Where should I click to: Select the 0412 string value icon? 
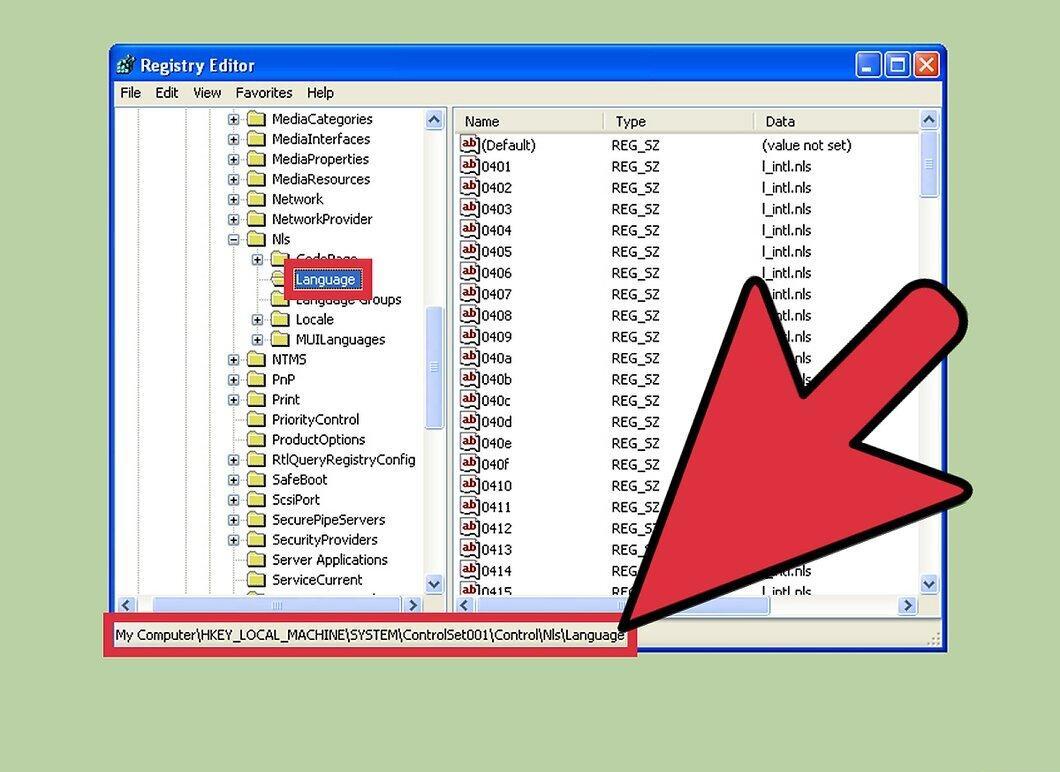pyautogui.click(x=469, y=527)
